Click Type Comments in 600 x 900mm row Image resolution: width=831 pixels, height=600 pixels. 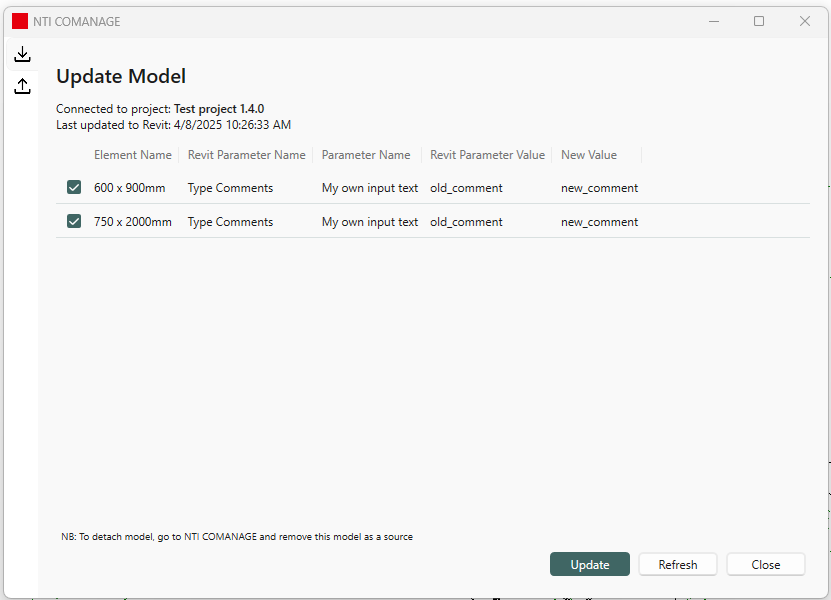[231, 188]
